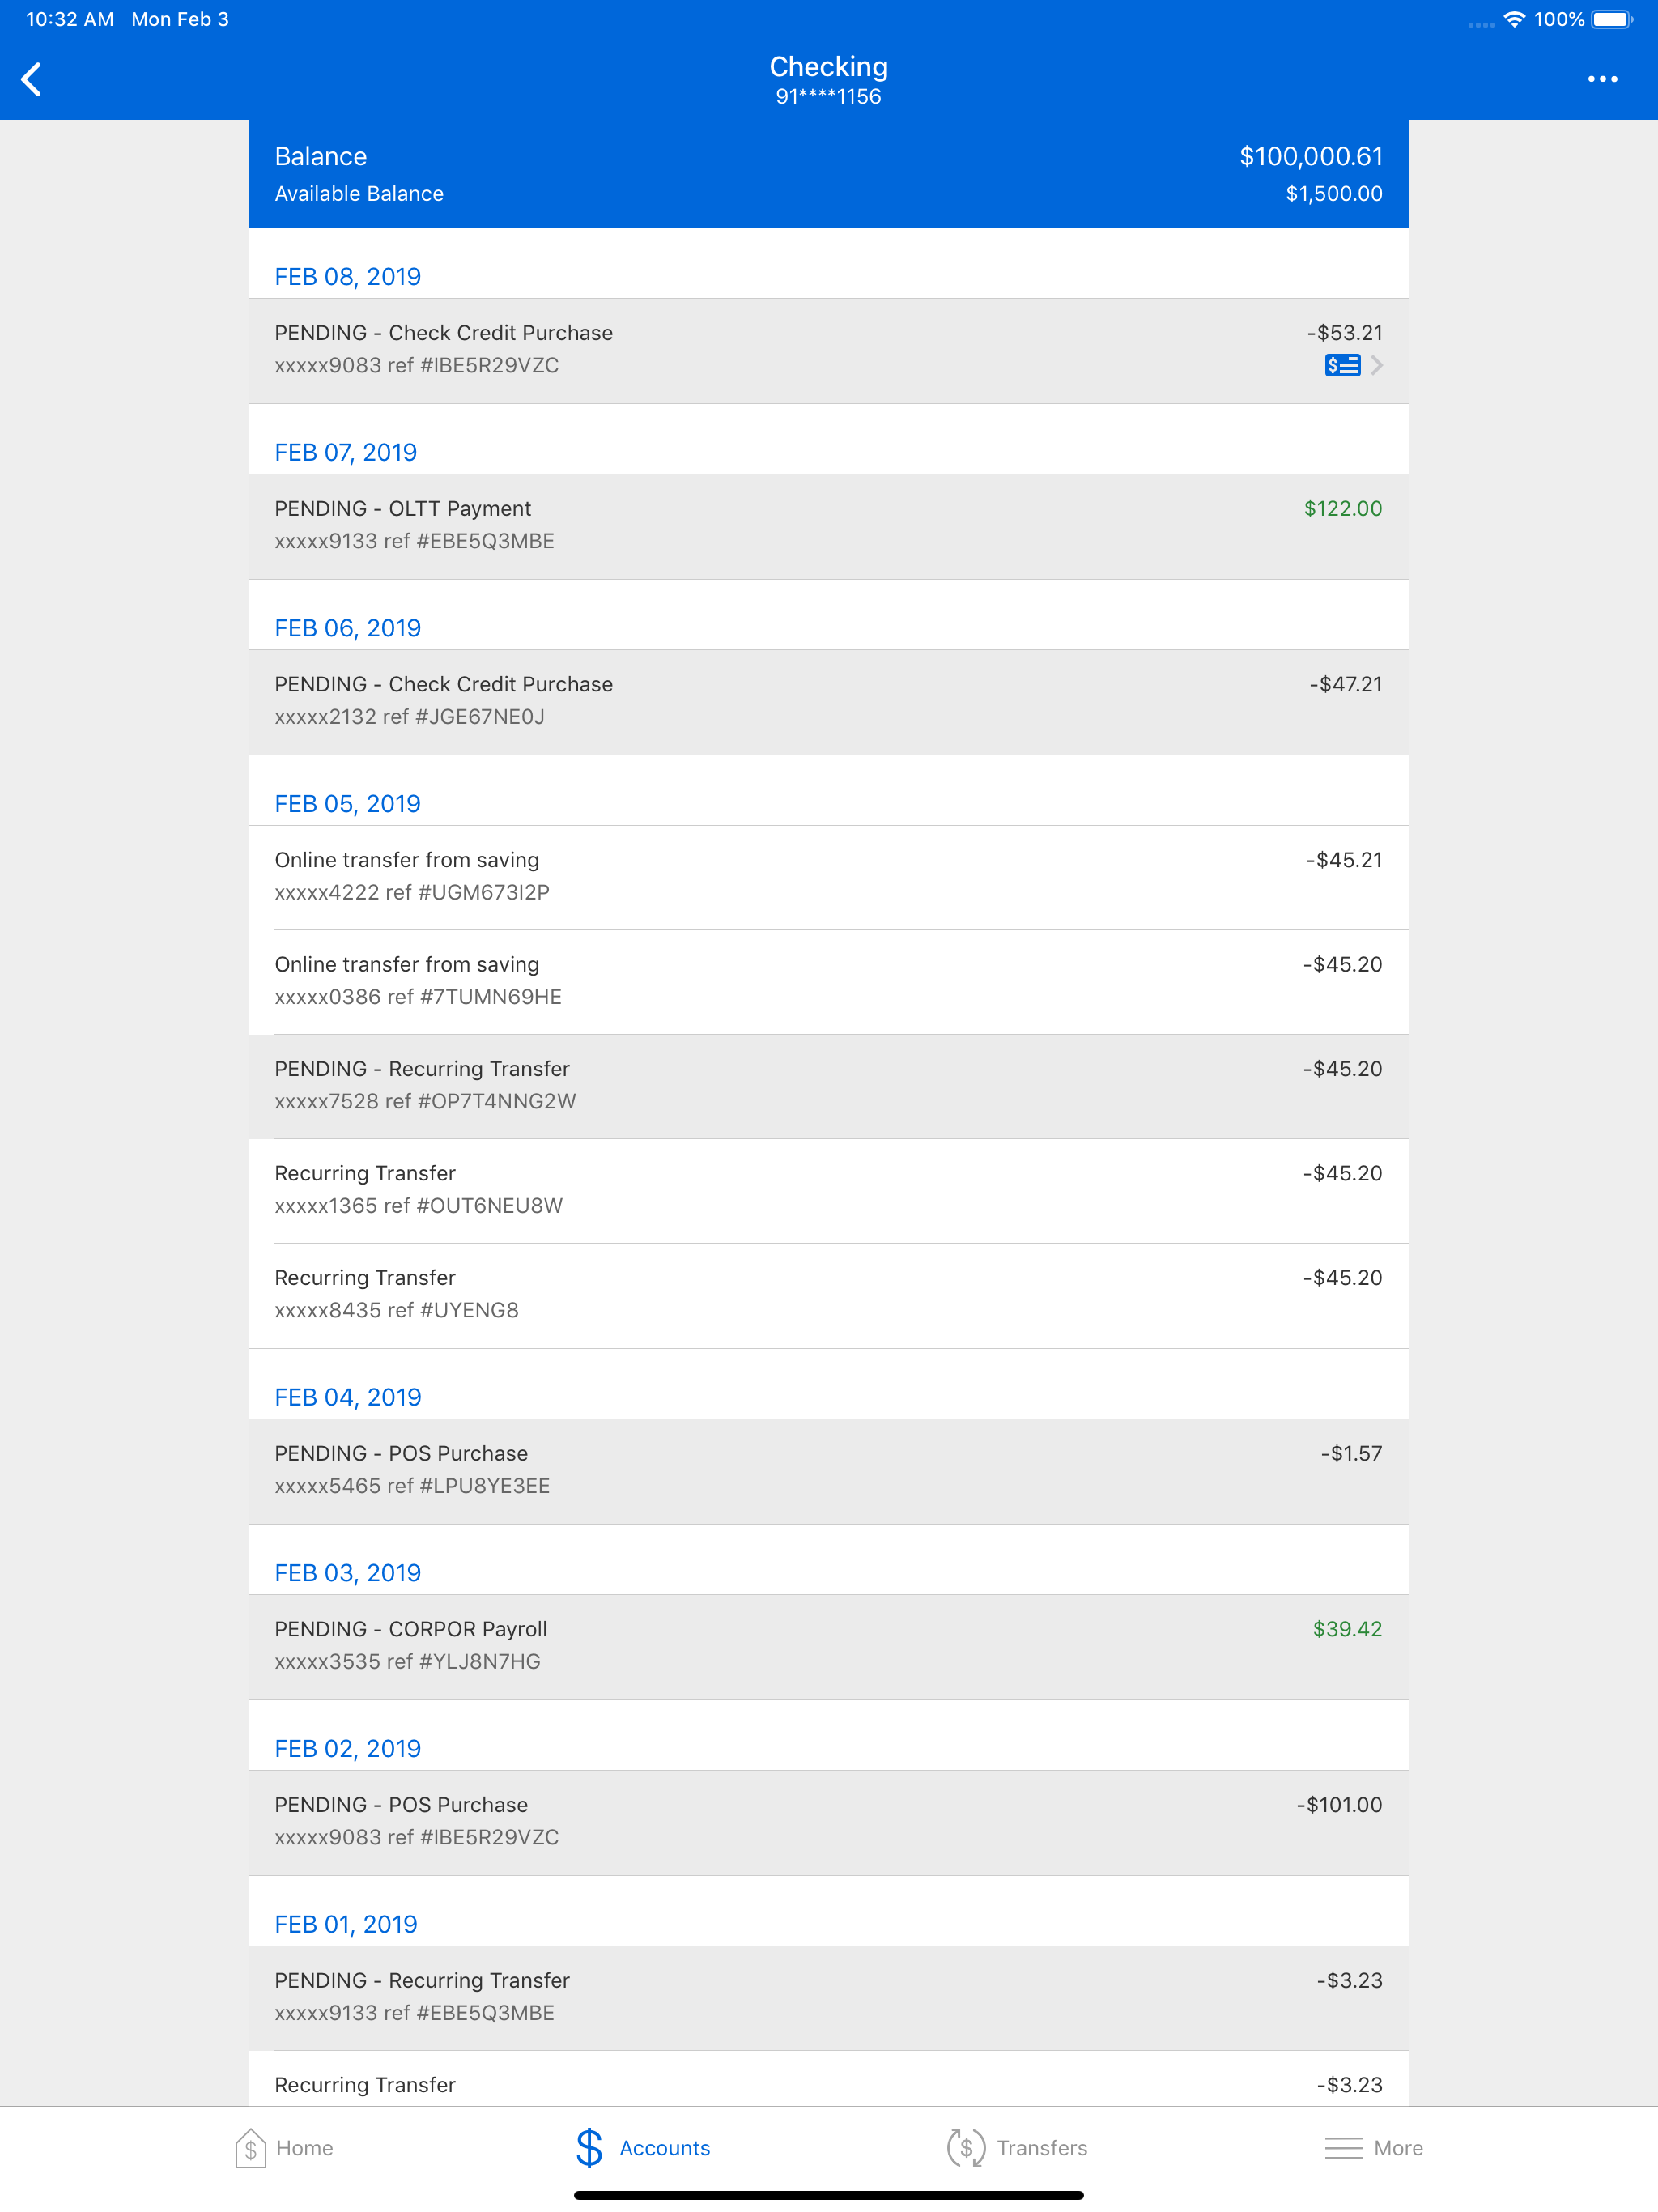Open Online transfer ref #UGM673I2P
Image resolution: width=1658 pixels, height=2212 pixels.
[x=828, y=878]
